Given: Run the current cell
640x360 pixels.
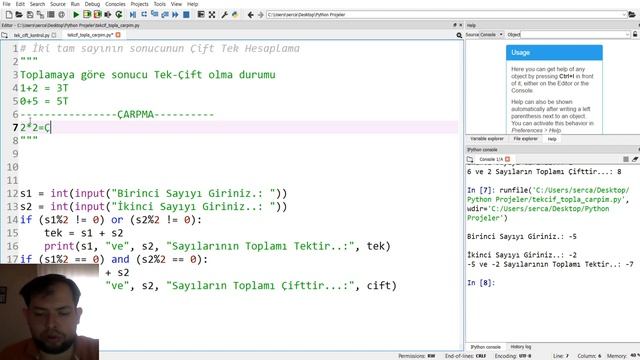Looking at the screenshot, I should [87, 15].
